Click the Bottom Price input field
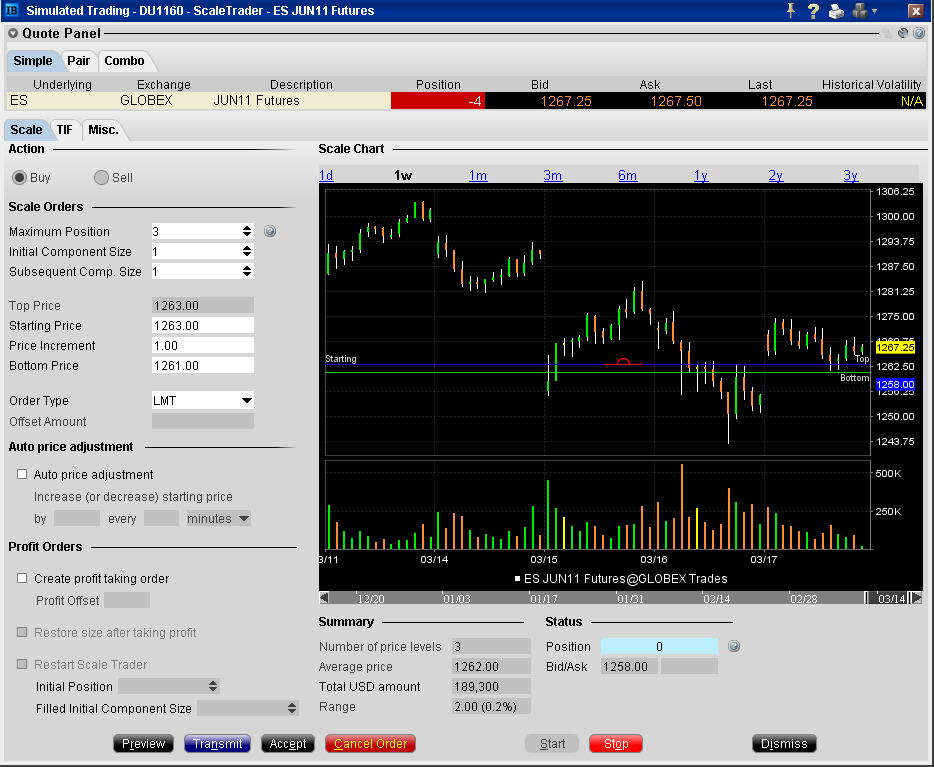 [203, 366]
